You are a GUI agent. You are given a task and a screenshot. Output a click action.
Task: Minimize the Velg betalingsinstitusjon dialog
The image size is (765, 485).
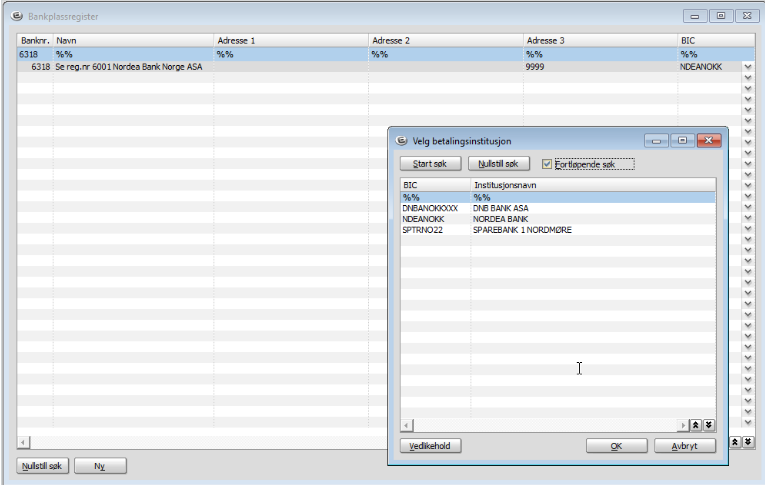pos(656,141)
